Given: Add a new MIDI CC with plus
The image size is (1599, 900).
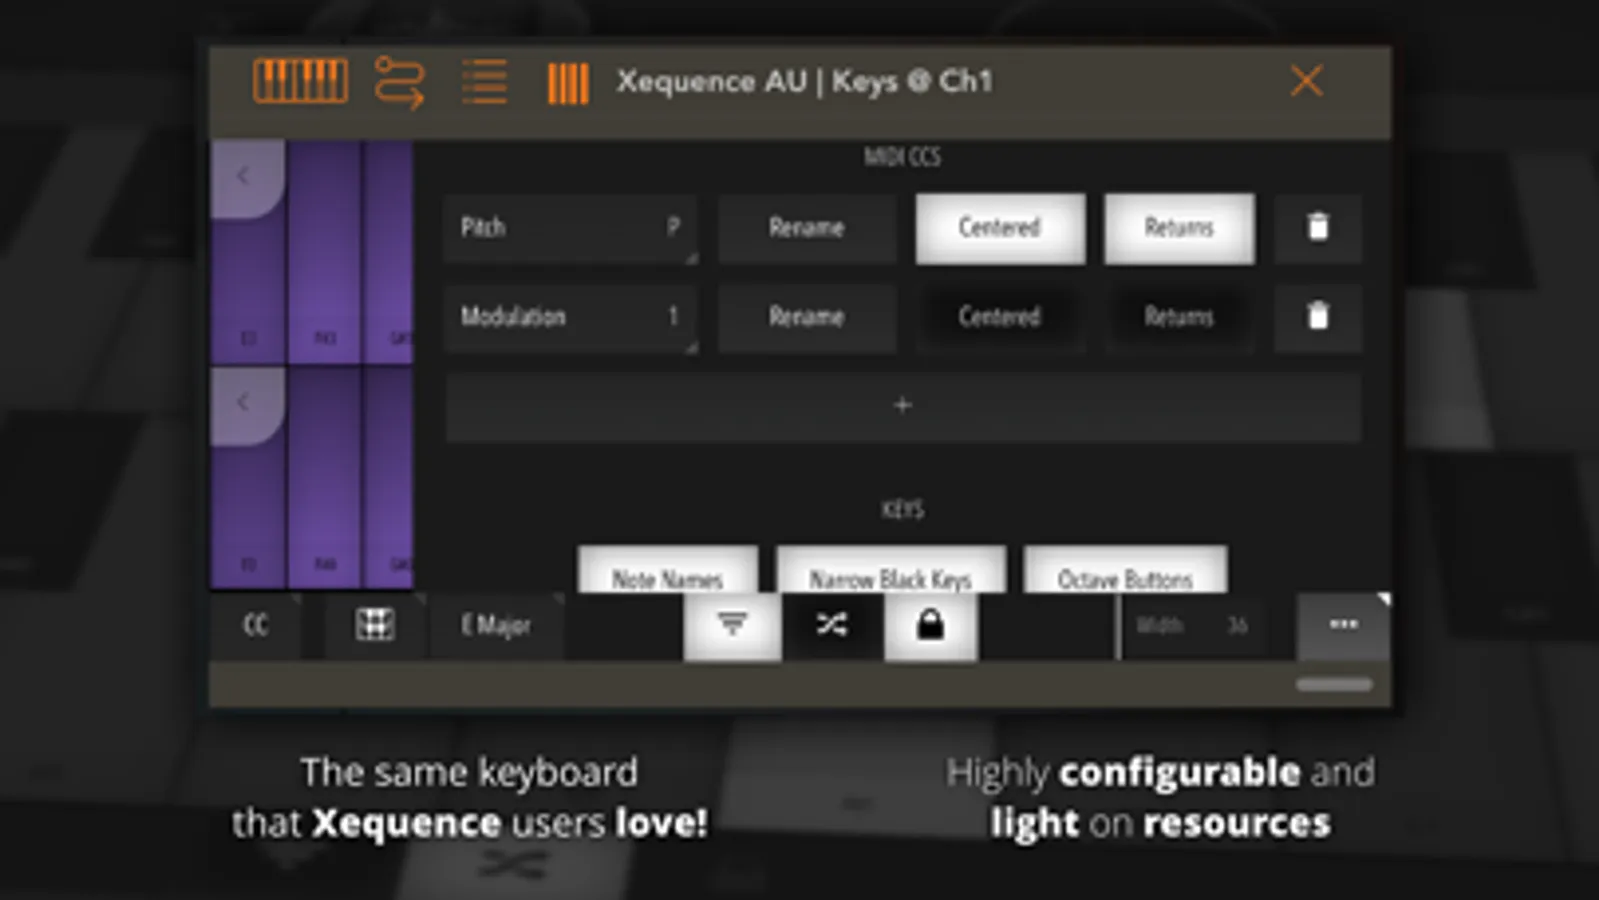Looking at the screenshot, I should pos(903,406).
